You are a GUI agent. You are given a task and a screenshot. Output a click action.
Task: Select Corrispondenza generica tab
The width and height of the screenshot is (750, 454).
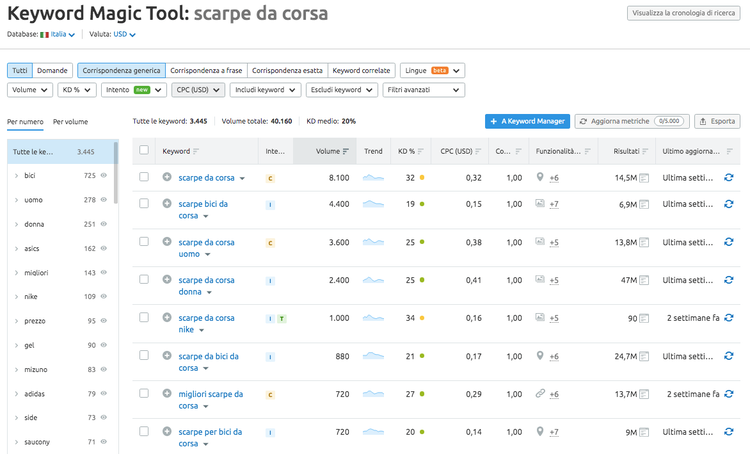pyautogui.click(x=121, y=70)
